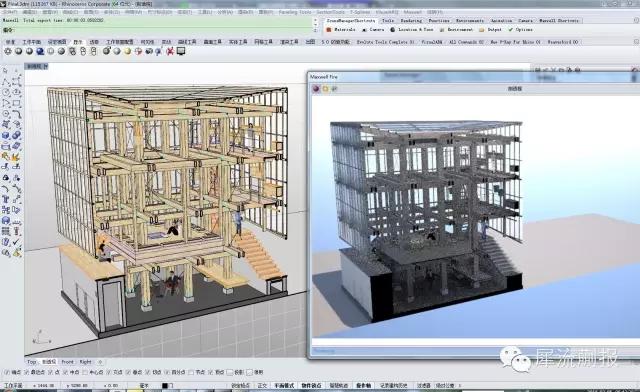The height and width of the screenshot is (392, 640).
Task: Click the black layer color swatch
Action: 164,385
